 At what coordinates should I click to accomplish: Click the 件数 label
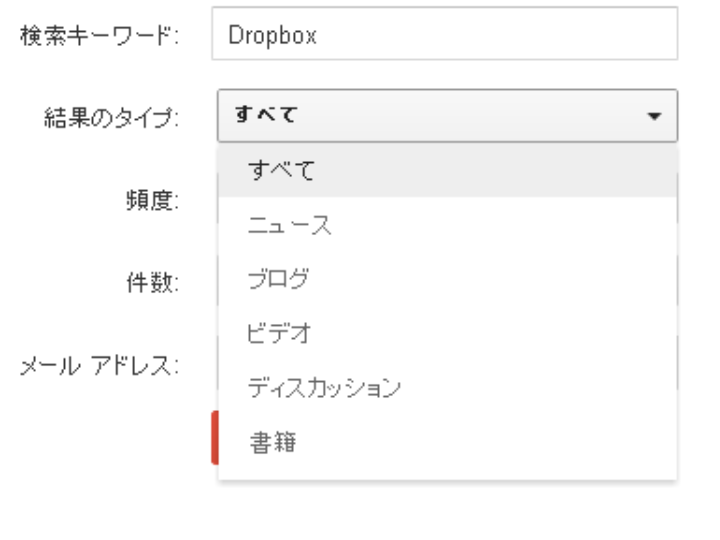[x=152, y=282]
